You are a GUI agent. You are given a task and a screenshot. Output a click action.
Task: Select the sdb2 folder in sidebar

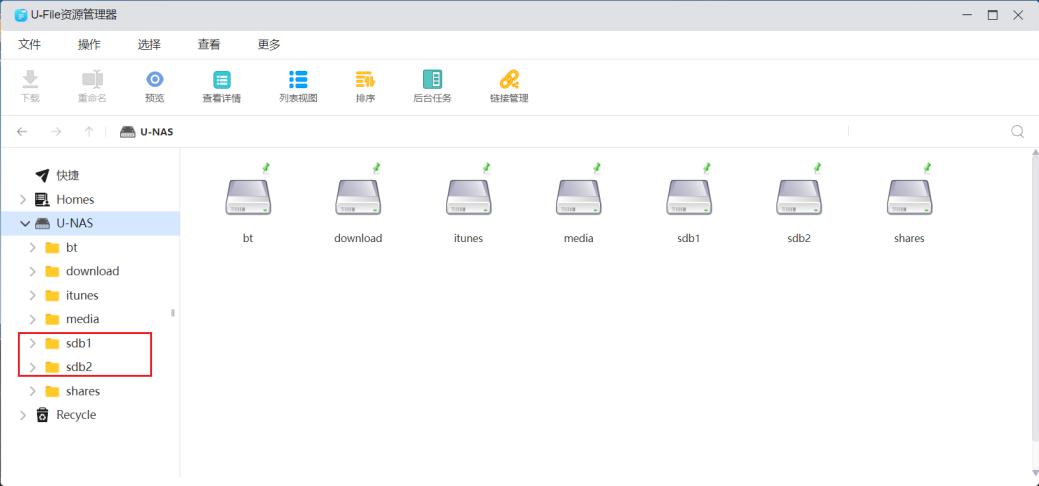click(x=79, y=367)
